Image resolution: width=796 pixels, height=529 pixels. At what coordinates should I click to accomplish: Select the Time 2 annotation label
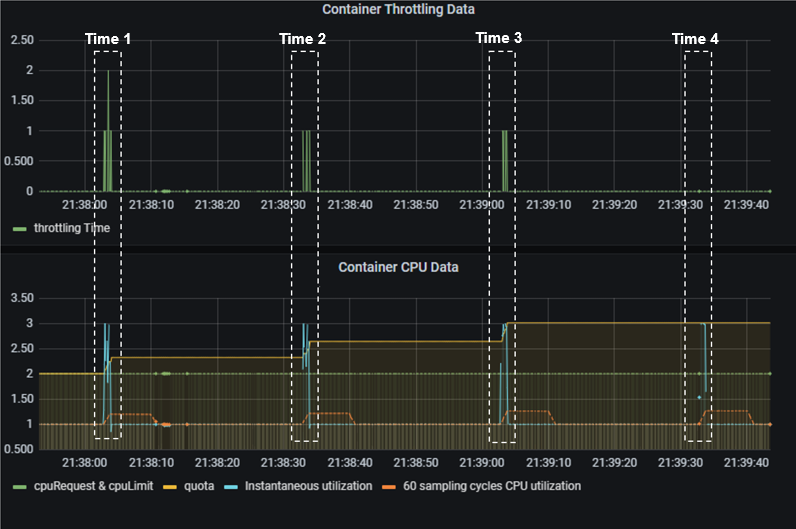[x=302, y=39]
